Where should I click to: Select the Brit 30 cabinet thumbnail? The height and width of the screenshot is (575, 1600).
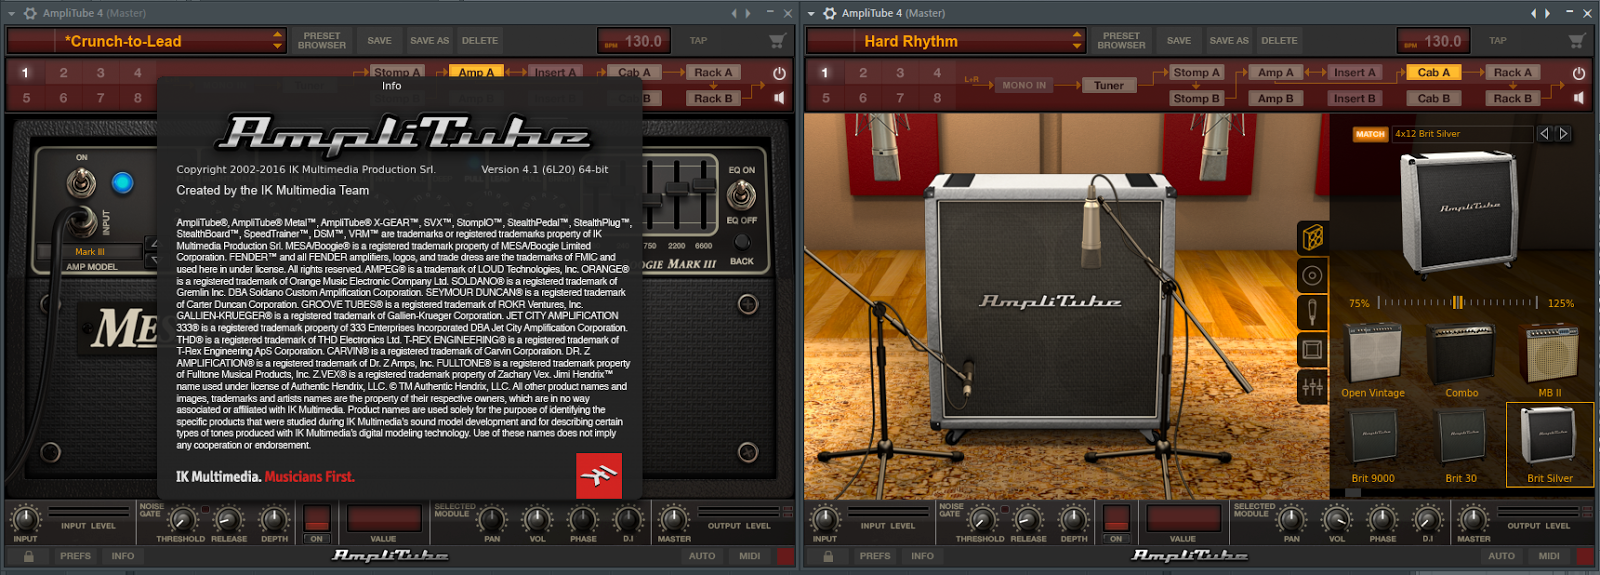click(1461, 444)
